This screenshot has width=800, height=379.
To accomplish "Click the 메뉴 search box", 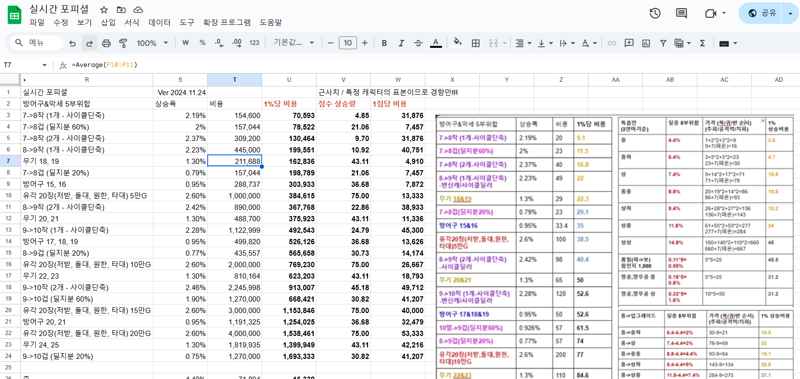I will click(x=36, y=43).
